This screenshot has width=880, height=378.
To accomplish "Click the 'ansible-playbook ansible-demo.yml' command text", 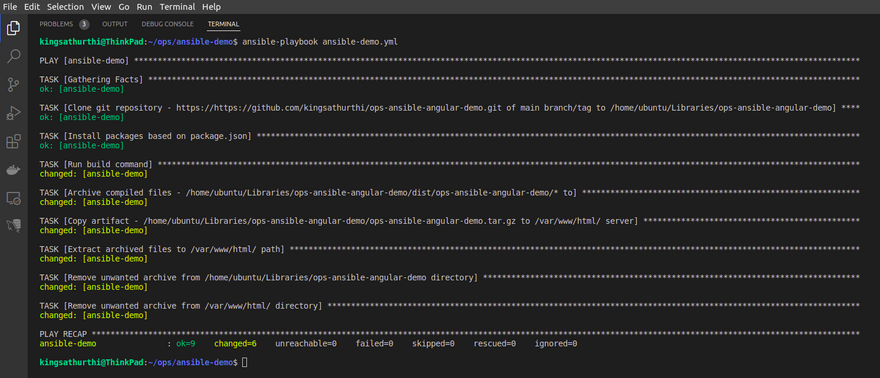I will 320,42.
